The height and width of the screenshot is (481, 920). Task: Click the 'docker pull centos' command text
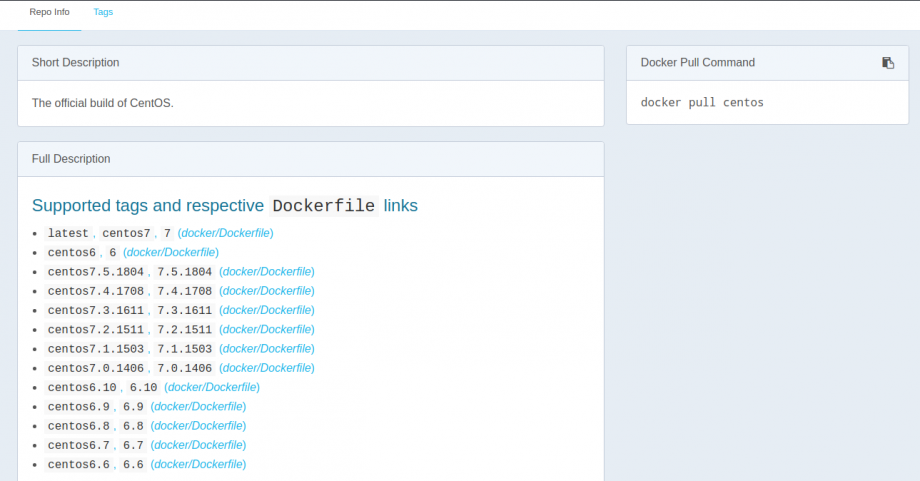(x=702, y=103)
